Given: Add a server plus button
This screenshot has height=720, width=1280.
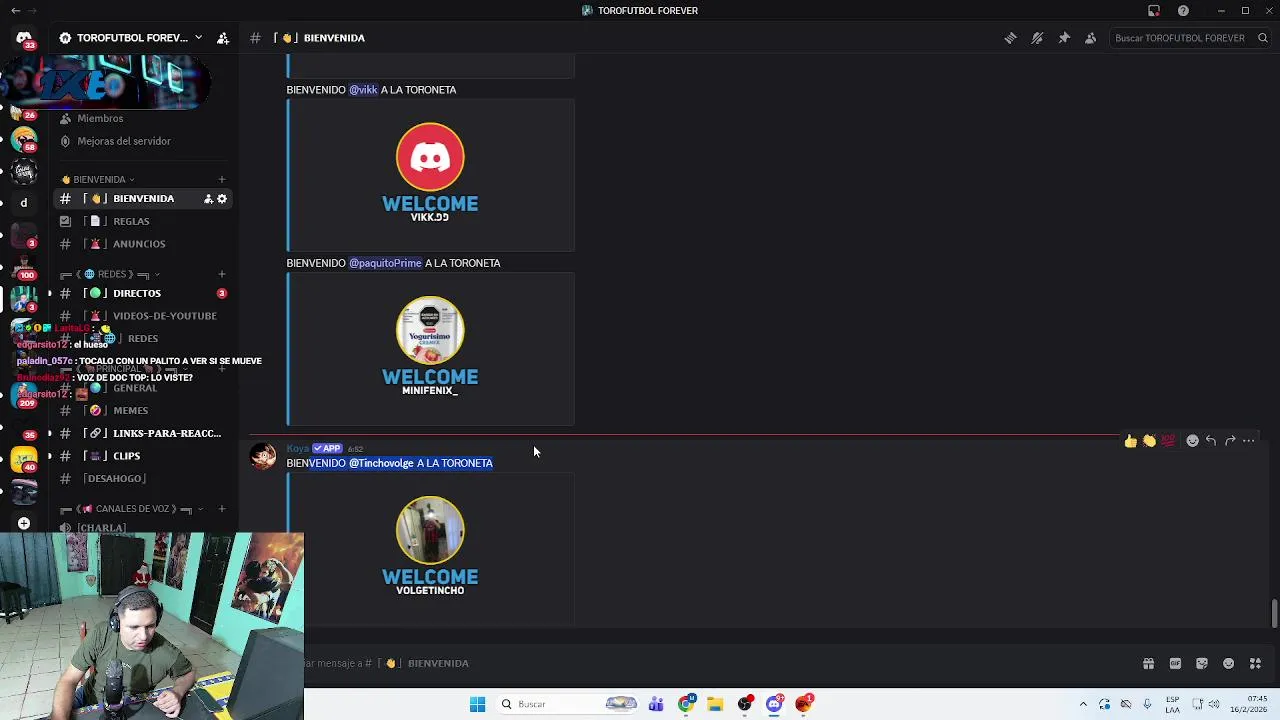Looking at the screenshot, I should (x=24, y=523).
